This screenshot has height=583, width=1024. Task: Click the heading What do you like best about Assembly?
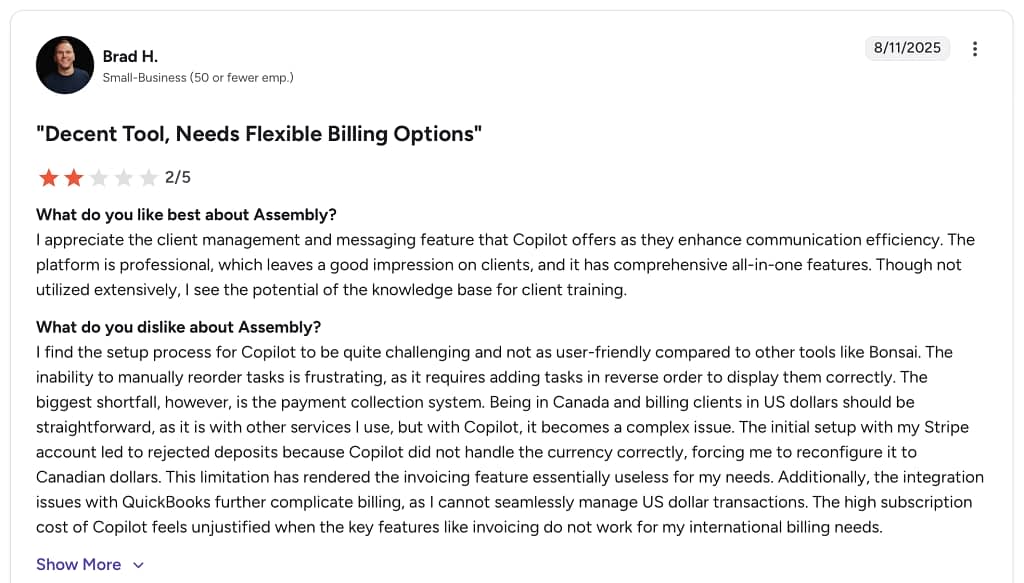tap(186, 215)
